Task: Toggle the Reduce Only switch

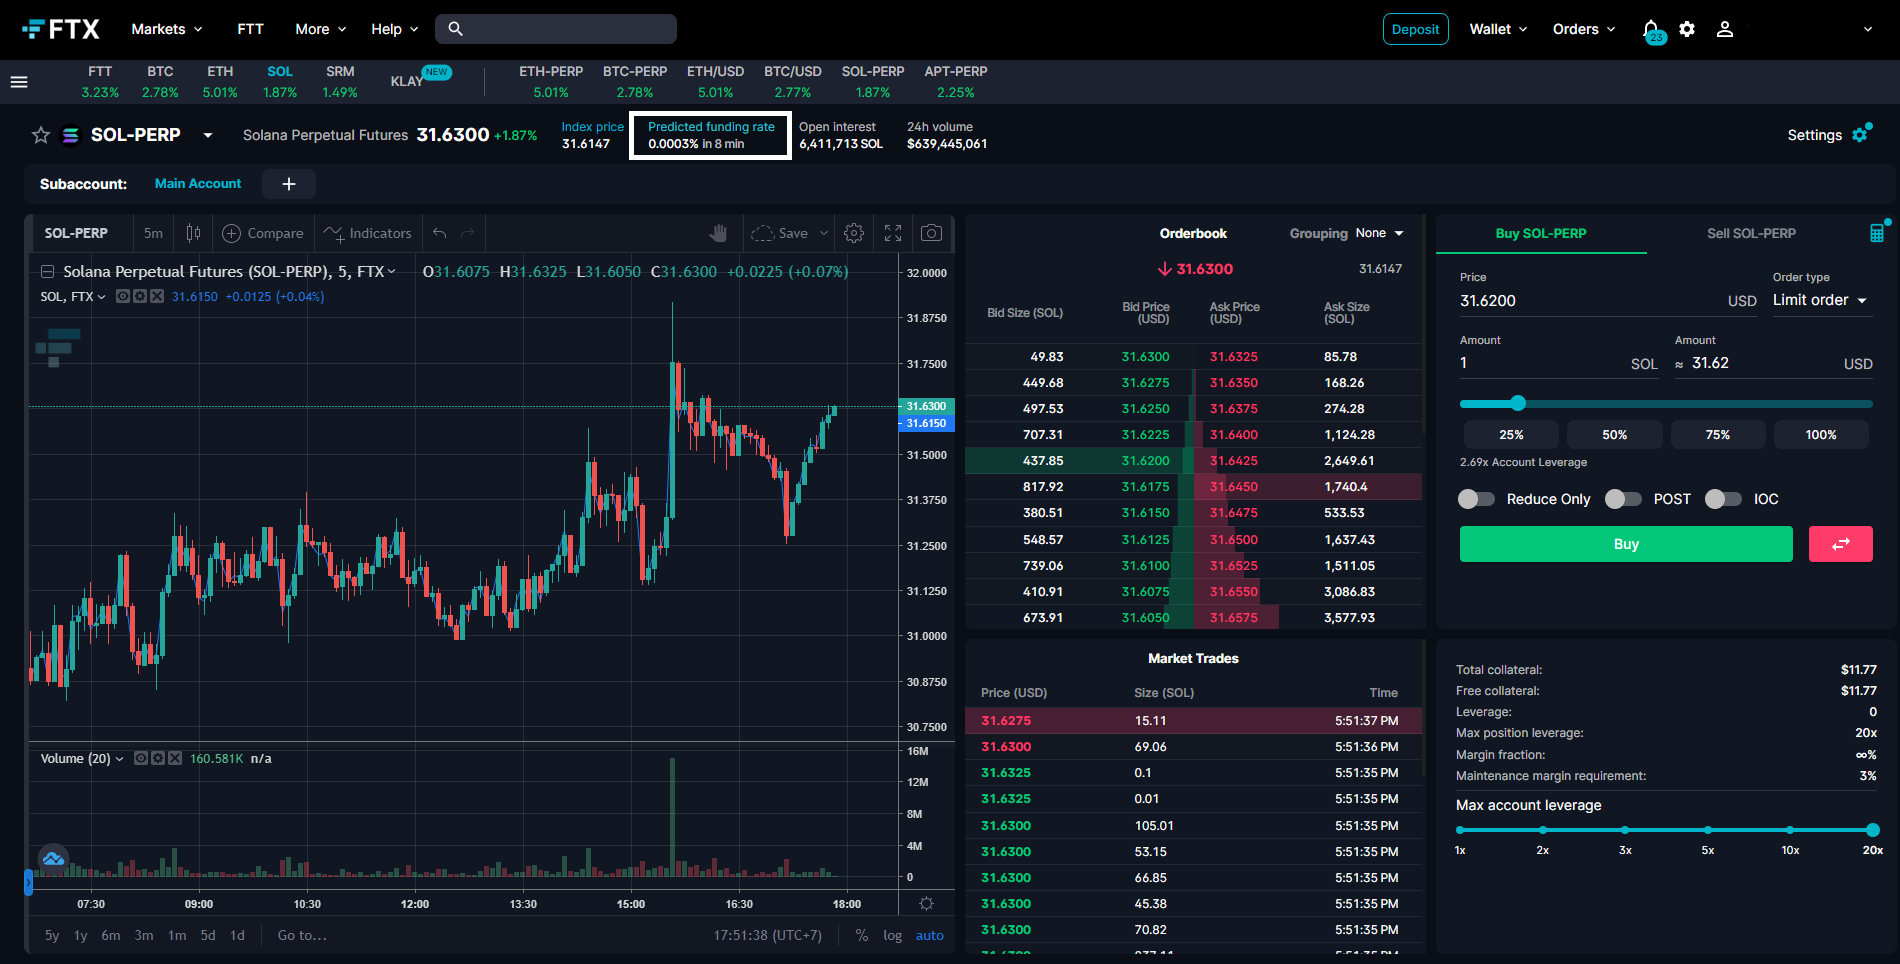Action: 1476,499
